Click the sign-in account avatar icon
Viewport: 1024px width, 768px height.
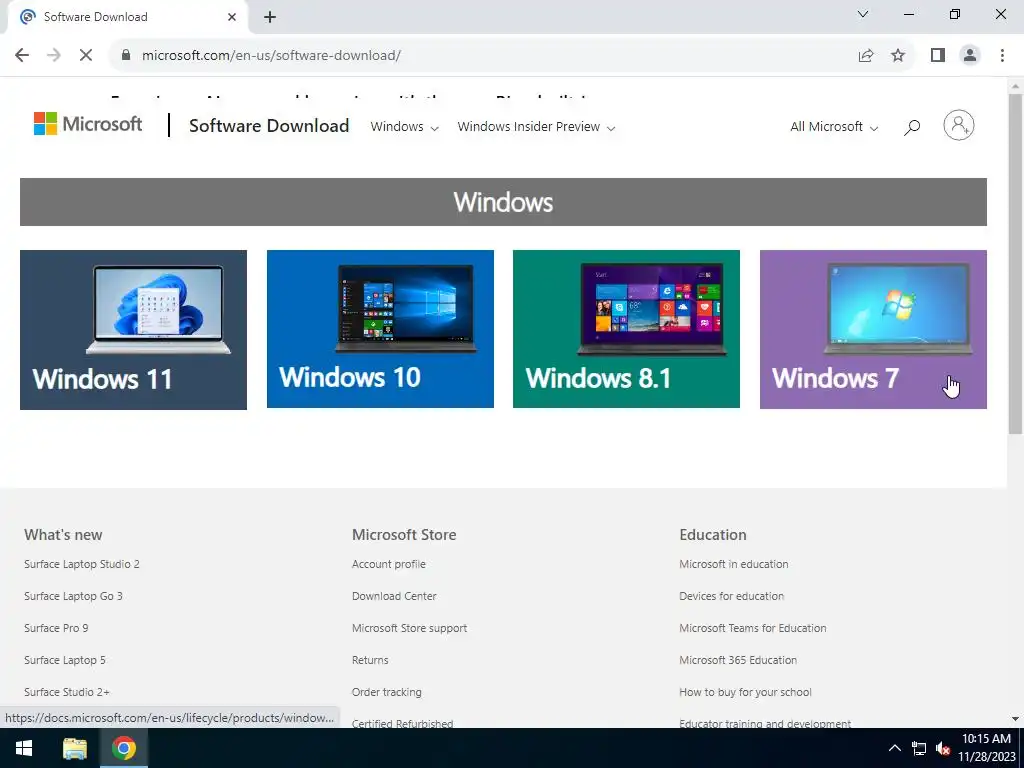pyautogui.click(x=959, y=125)
